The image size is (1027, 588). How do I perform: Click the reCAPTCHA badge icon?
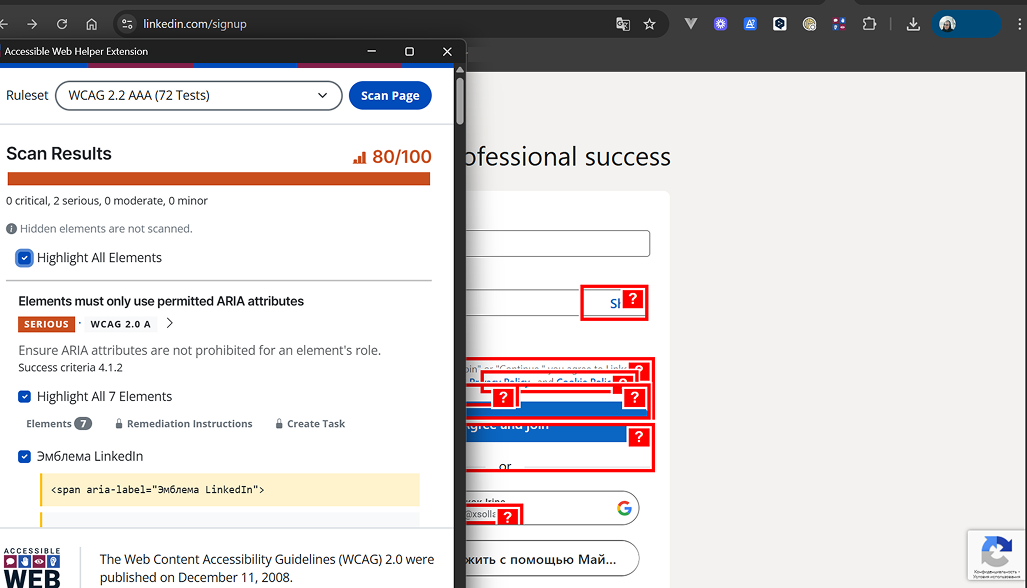(995, 552)
